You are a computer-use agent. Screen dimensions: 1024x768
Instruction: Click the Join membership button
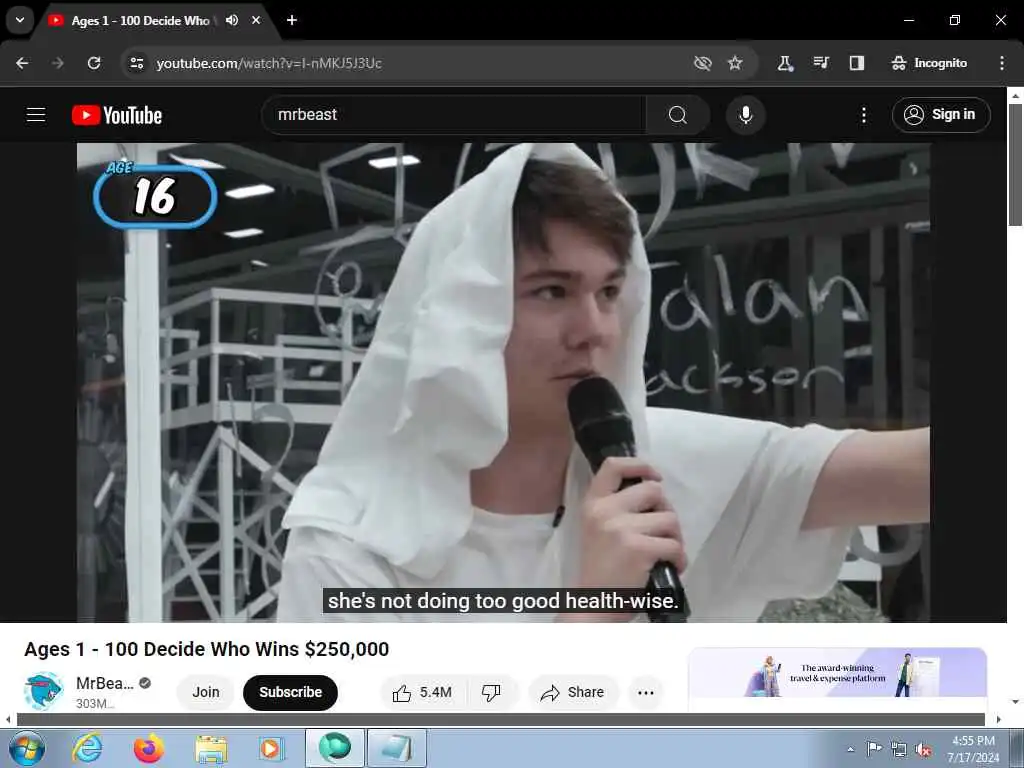coord(206,692)
